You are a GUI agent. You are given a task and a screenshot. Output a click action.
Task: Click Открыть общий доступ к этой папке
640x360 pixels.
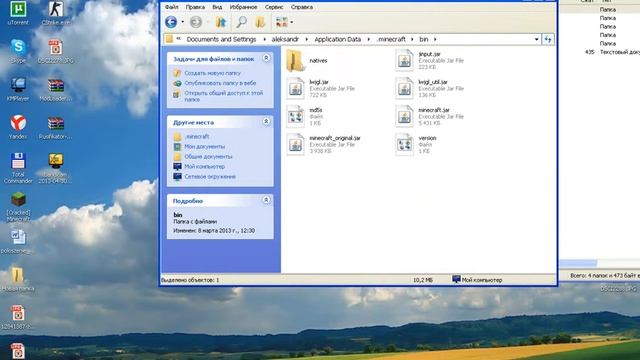(223, 96)
